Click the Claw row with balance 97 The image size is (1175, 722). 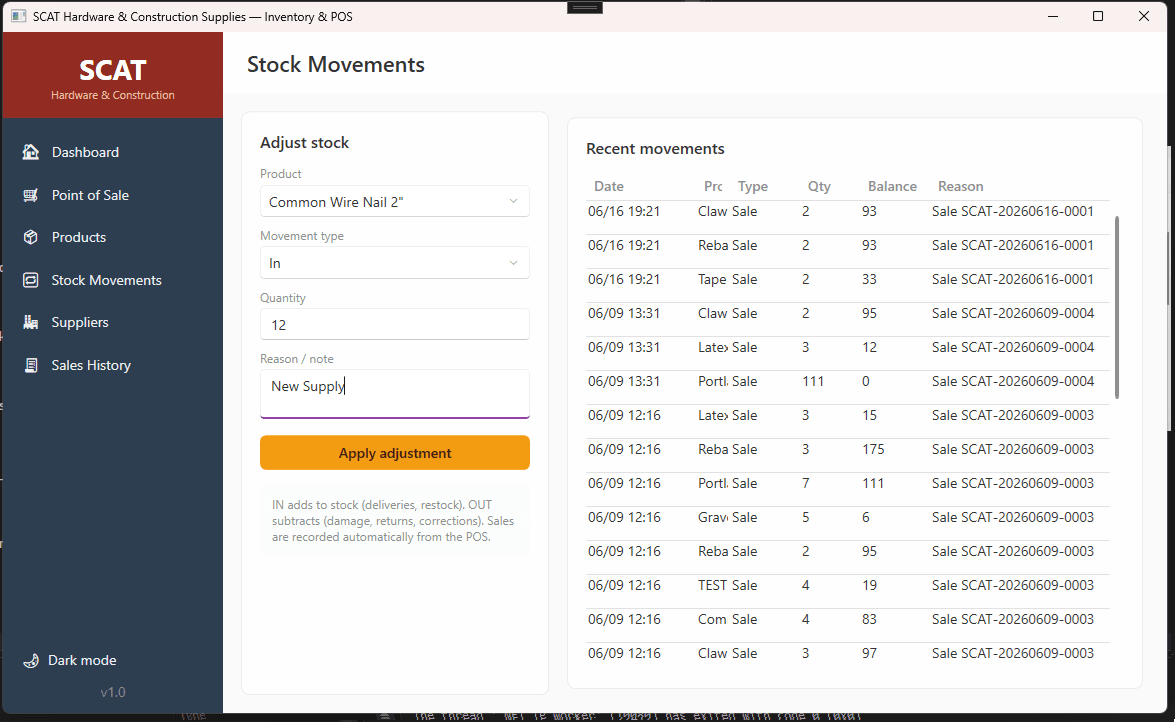(848, 653)
